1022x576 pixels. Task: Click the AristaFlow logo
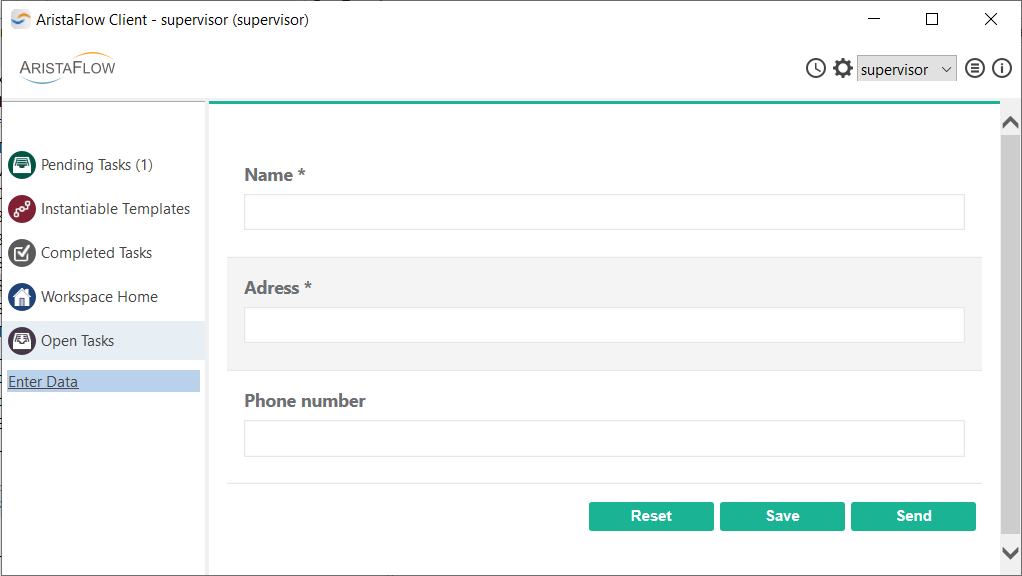[67, 68]
